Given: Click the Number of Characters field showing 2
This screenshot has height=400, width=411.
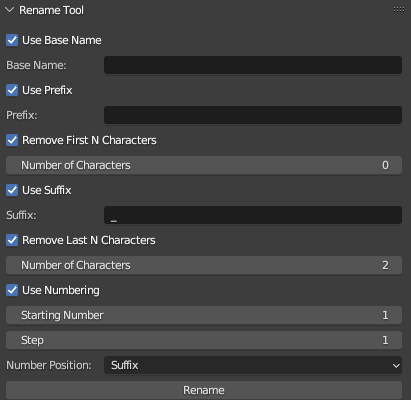Looking at the screenshot, I should click(x=204, y=265).
